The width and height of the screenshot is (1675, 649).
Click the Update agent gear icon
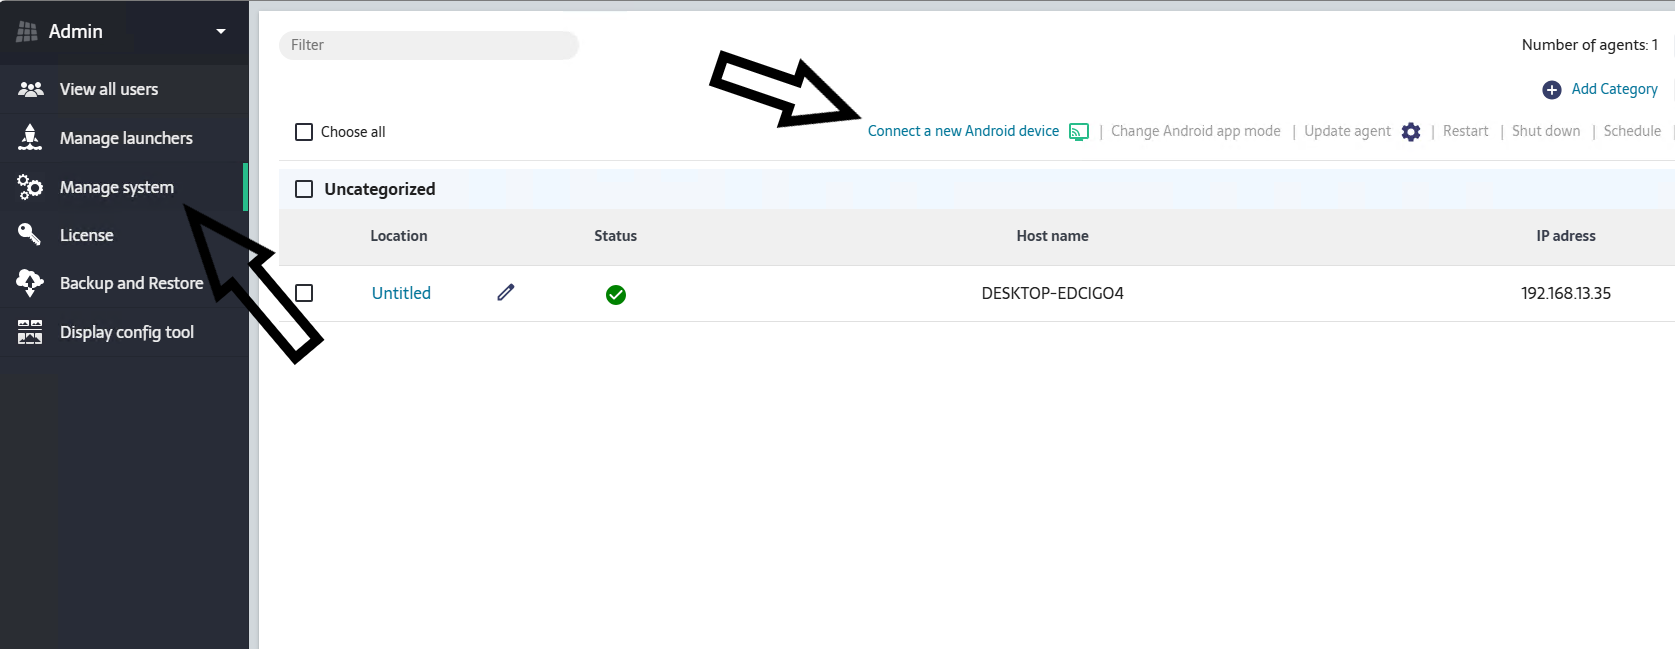pos(1411,132)
